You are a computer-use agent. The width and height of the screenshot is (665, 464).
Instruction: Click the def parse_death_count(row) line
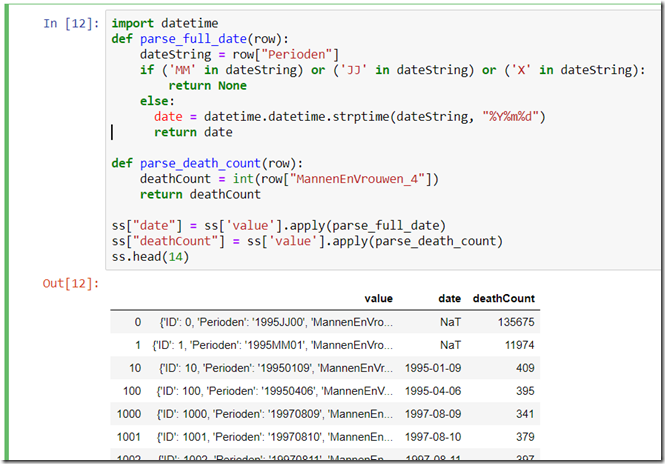[211, 163]
